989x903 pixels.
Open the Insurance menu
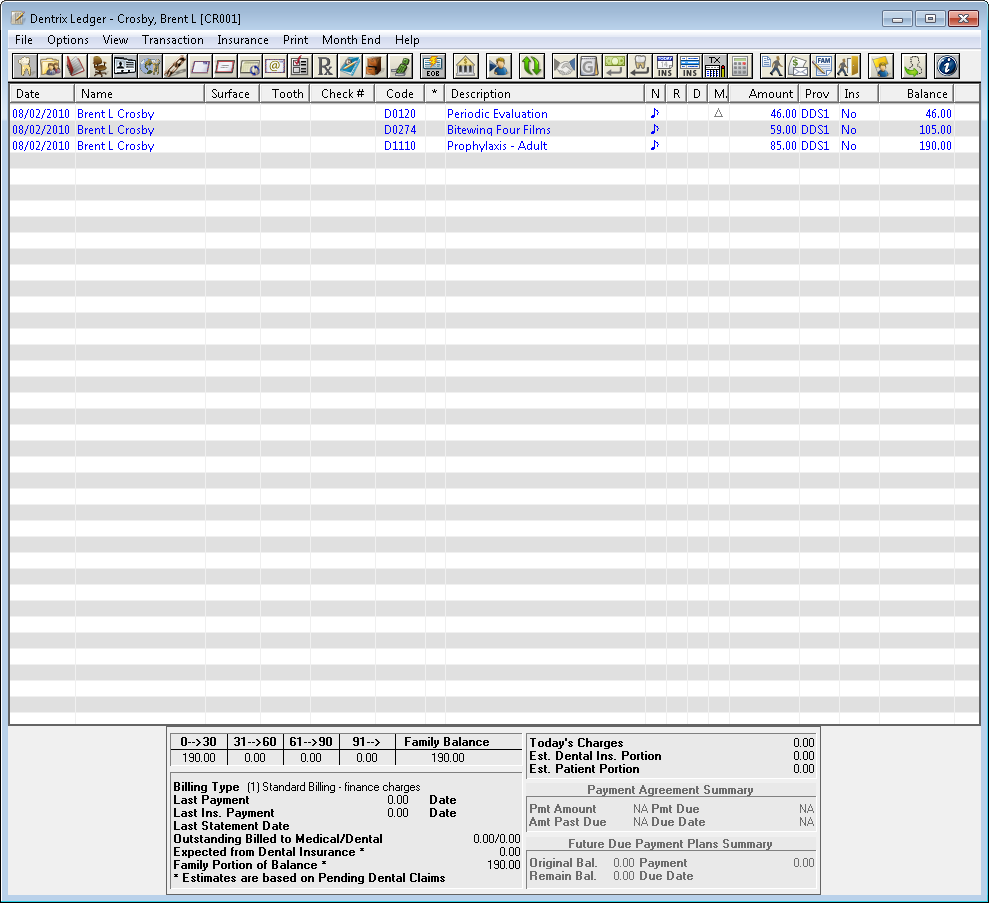(242, 40)
